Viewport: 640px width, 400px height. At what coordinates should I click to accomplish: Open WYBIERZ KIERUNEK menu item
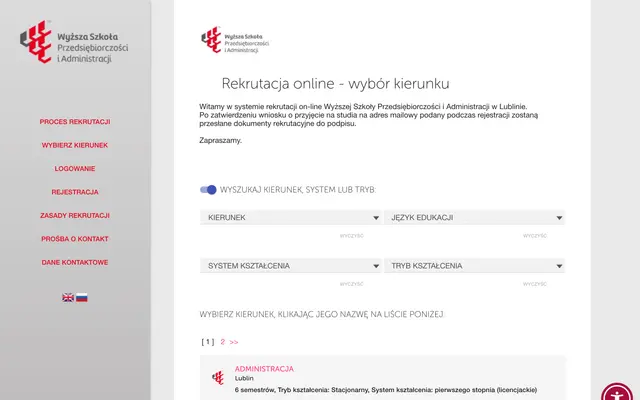(75, 145)
